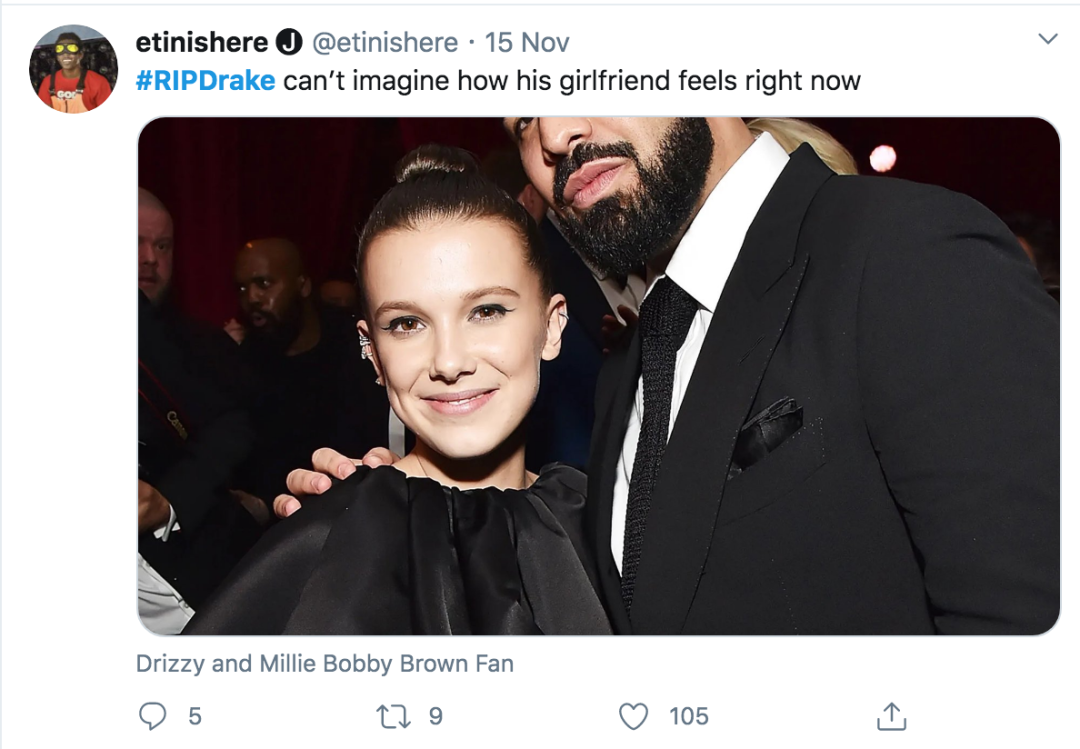This screenshot has width=1080, height=749.
Task: Click the retweet count of 9
Action: coord(435,716)
